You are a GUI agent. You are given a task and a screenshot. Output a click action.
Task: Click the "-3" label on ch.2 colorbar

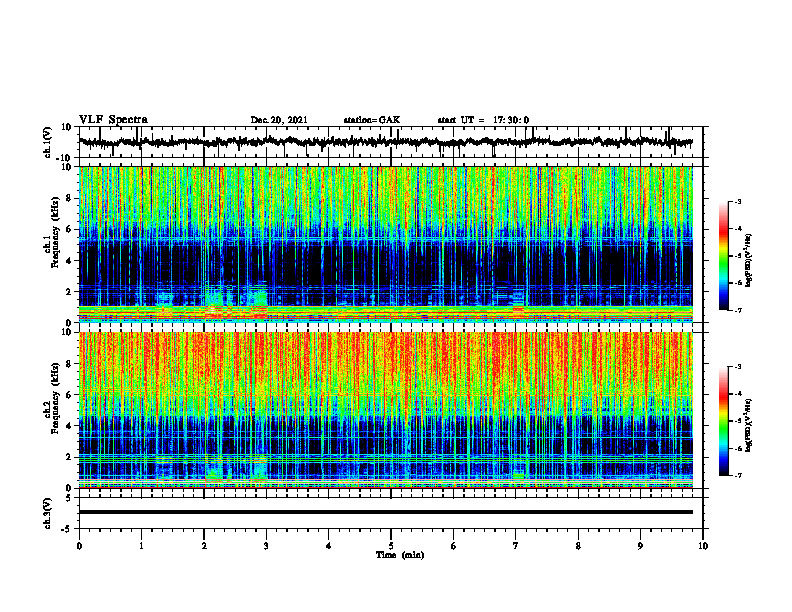coord(737,367)
